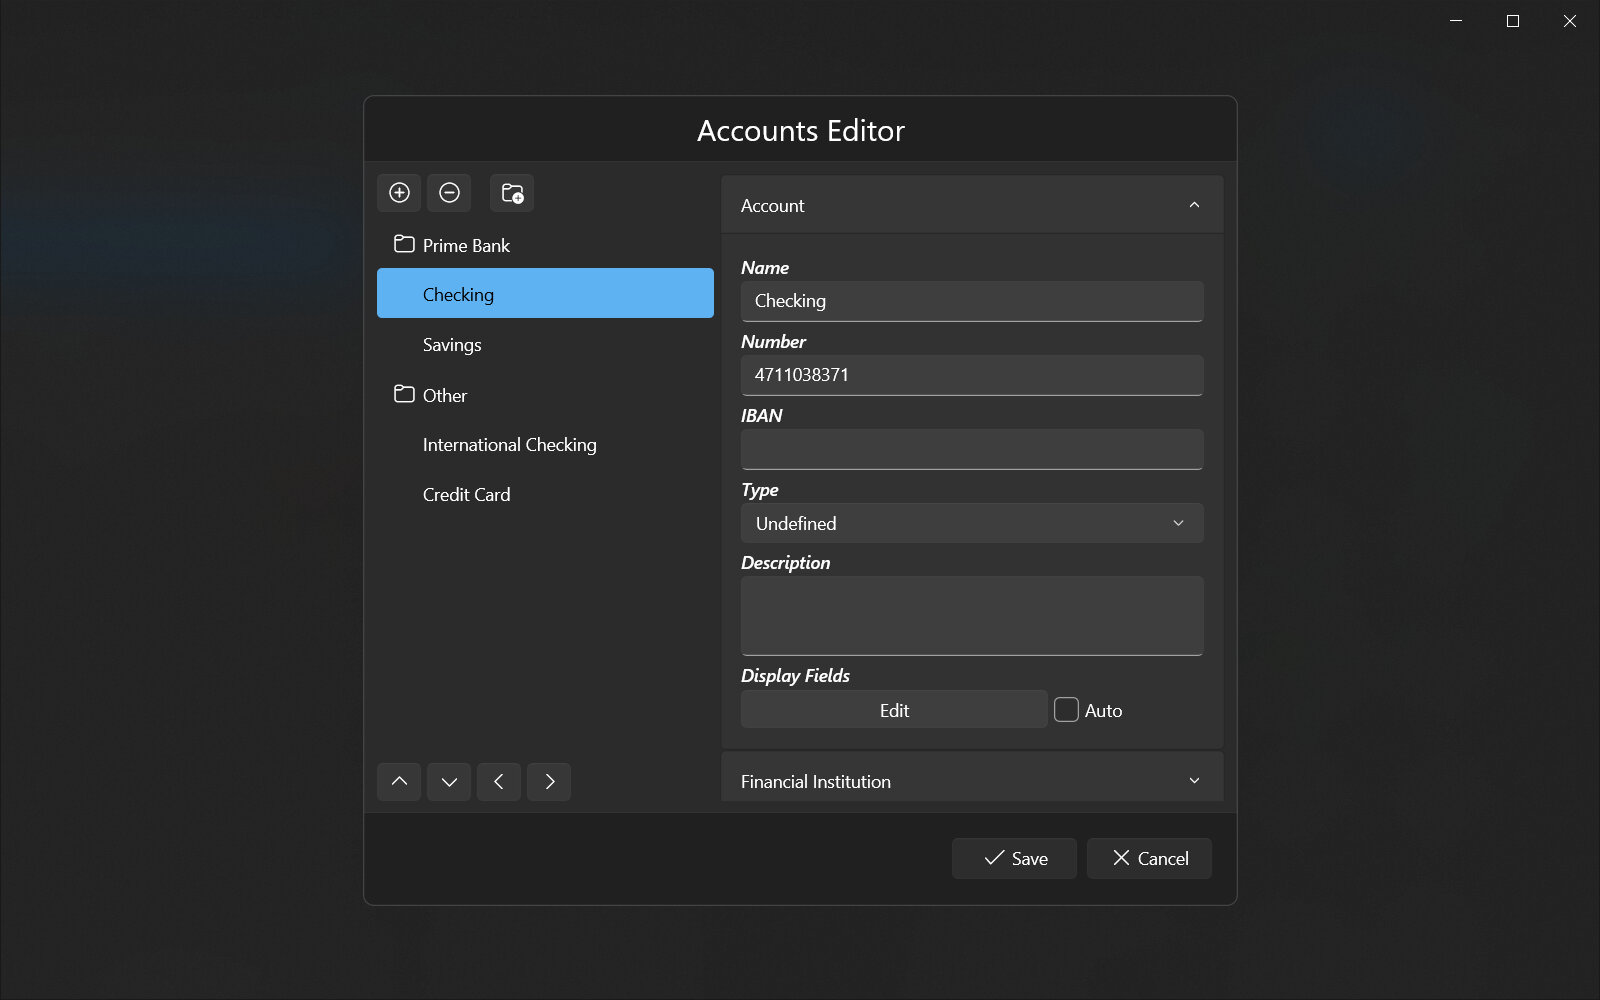Close the application window
1600x1000 pixels.
click(1570, 21)
